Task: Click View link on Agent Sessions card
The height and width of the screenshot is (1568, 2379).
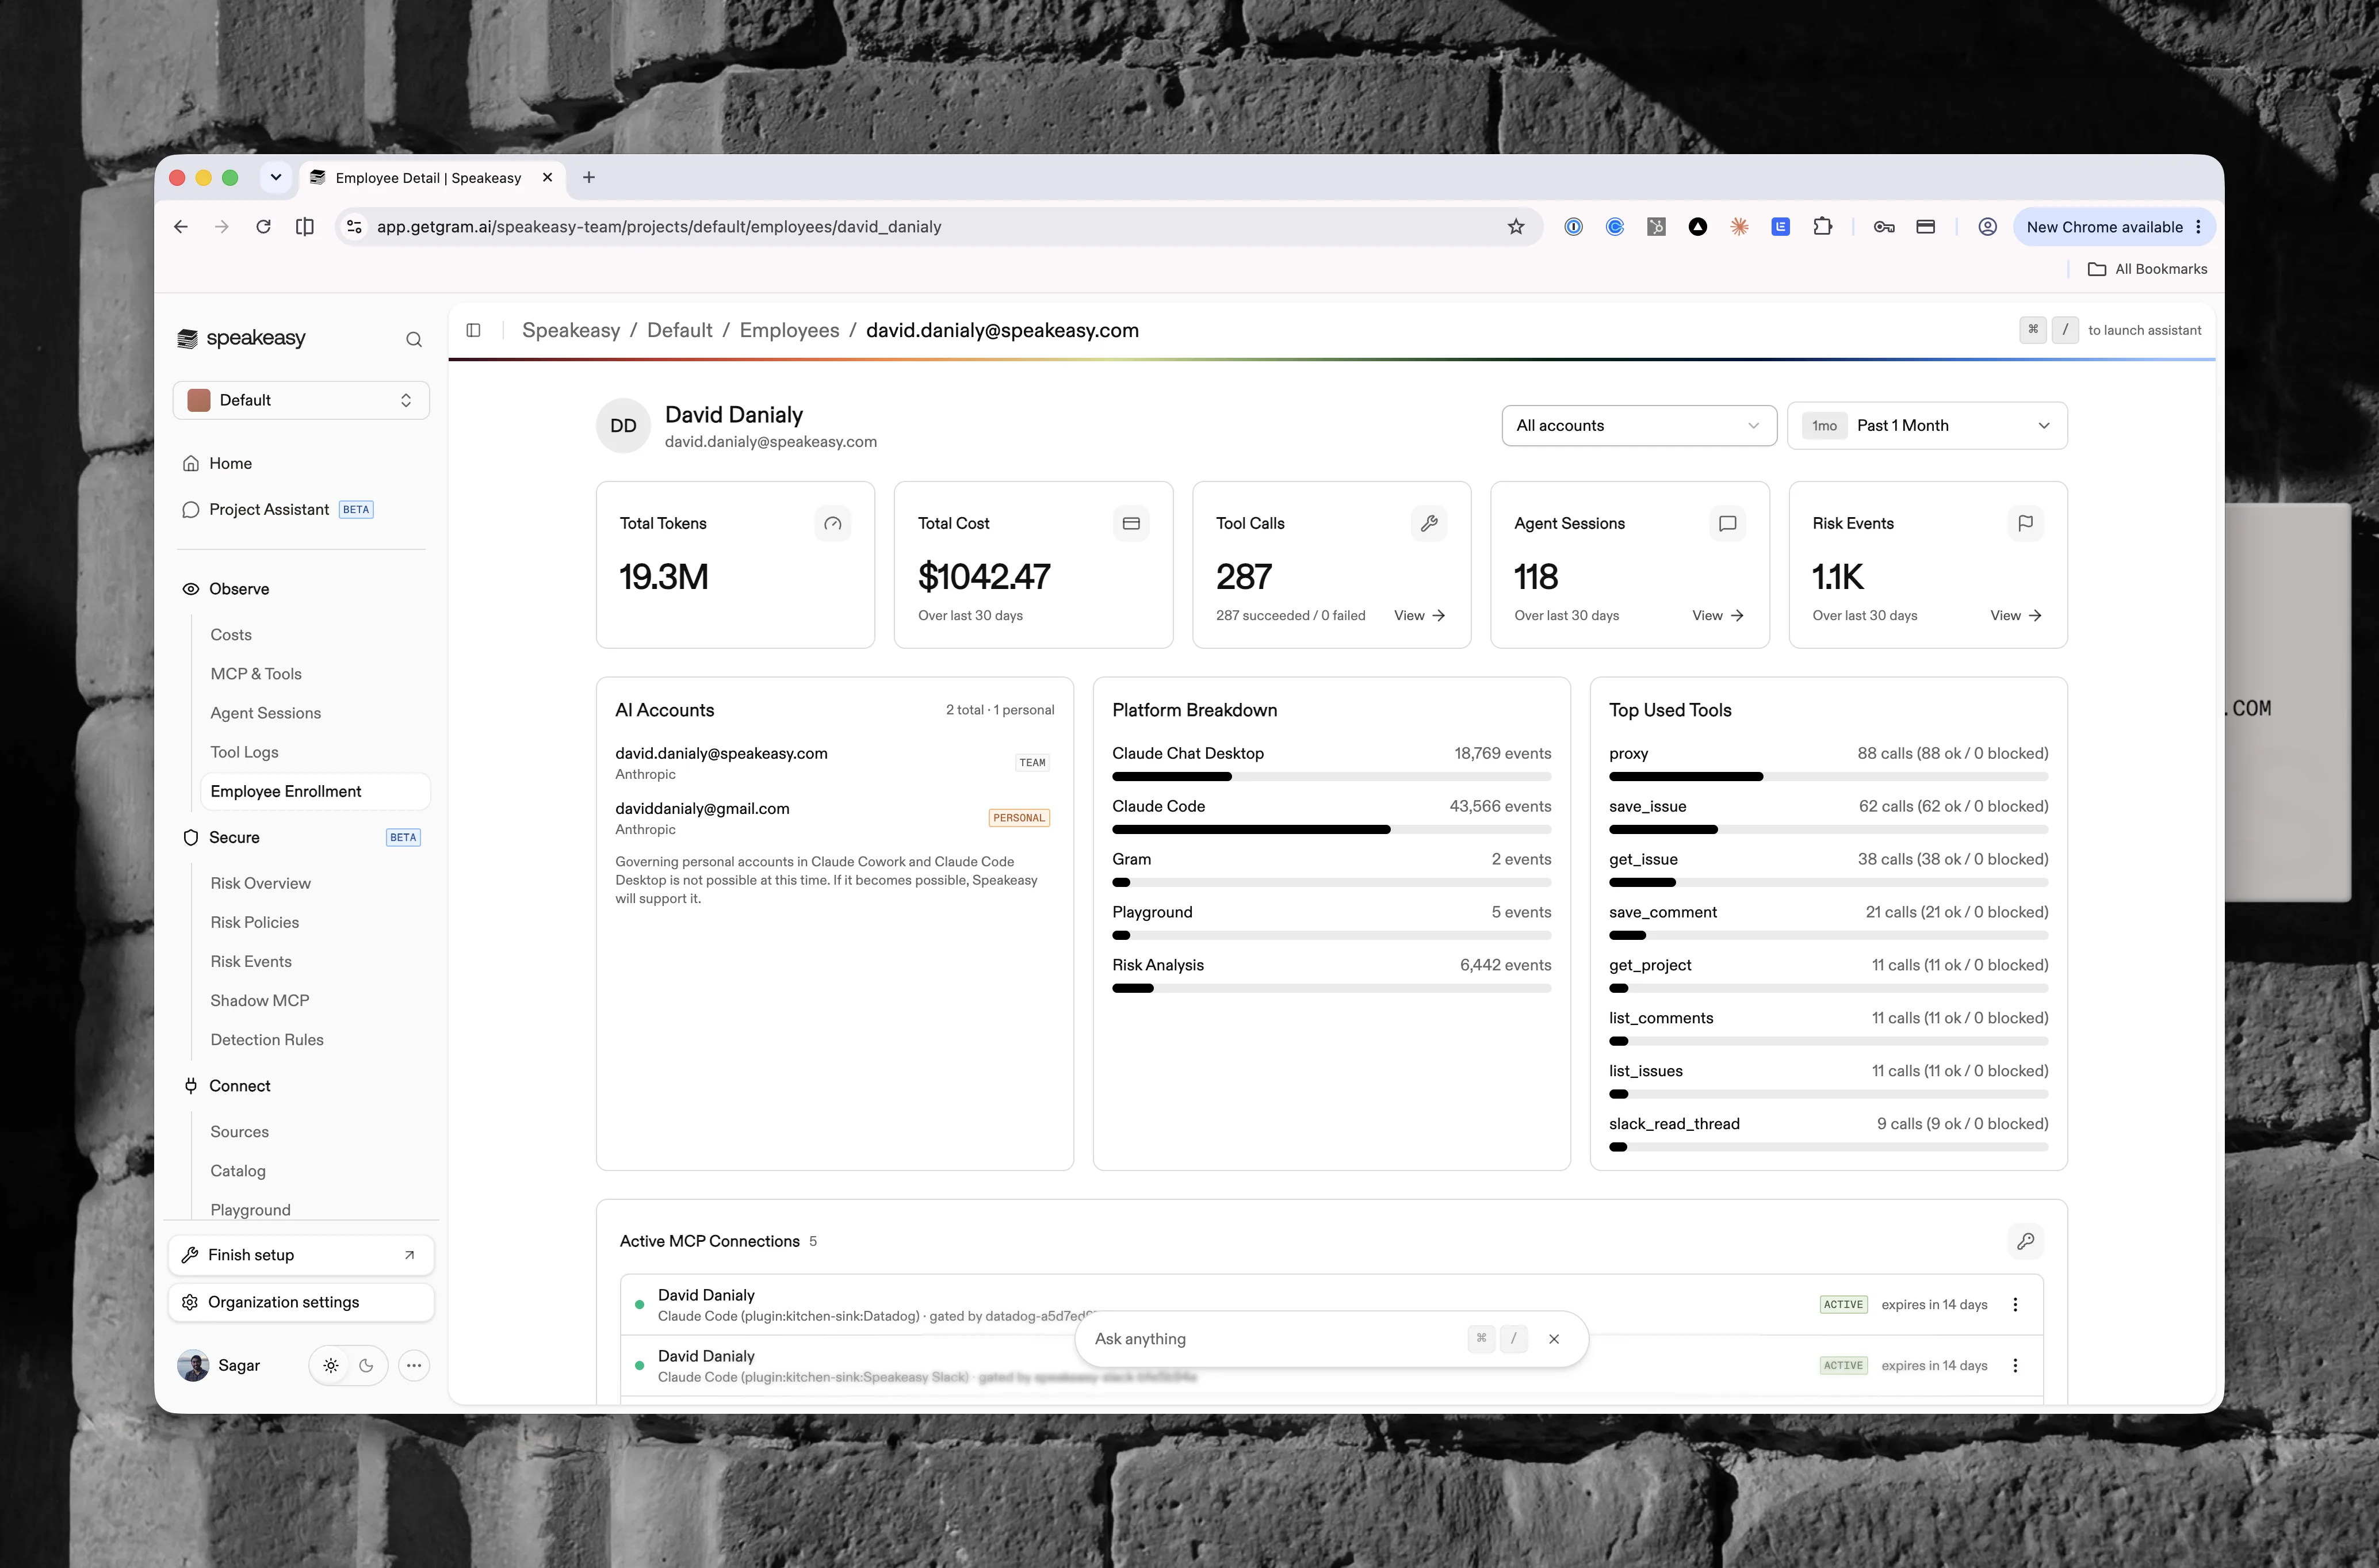Action: (x=1718, y=615)
